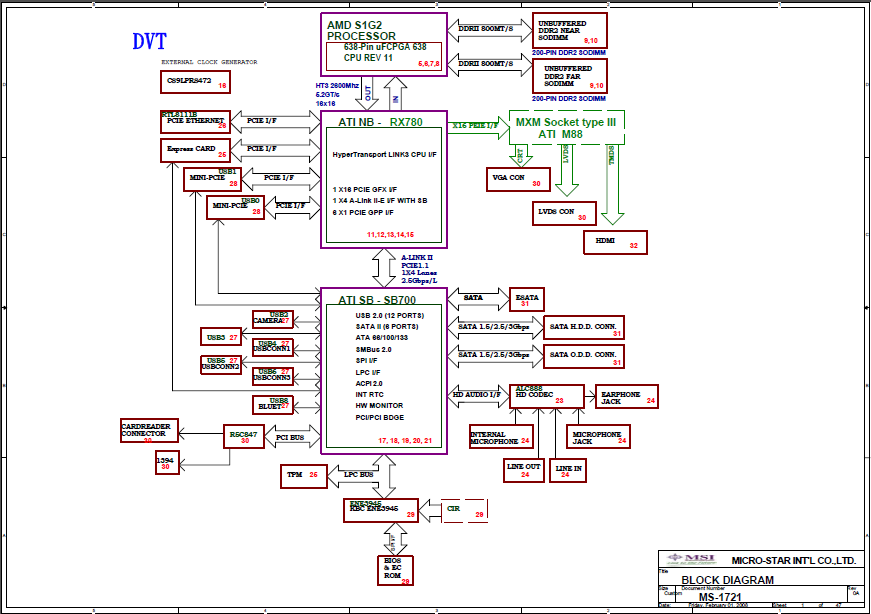Viewport: 871px width, 614px height.
Task: Click the 1 X4 A-Link II-E I/F line
Action: click(380, 201)
